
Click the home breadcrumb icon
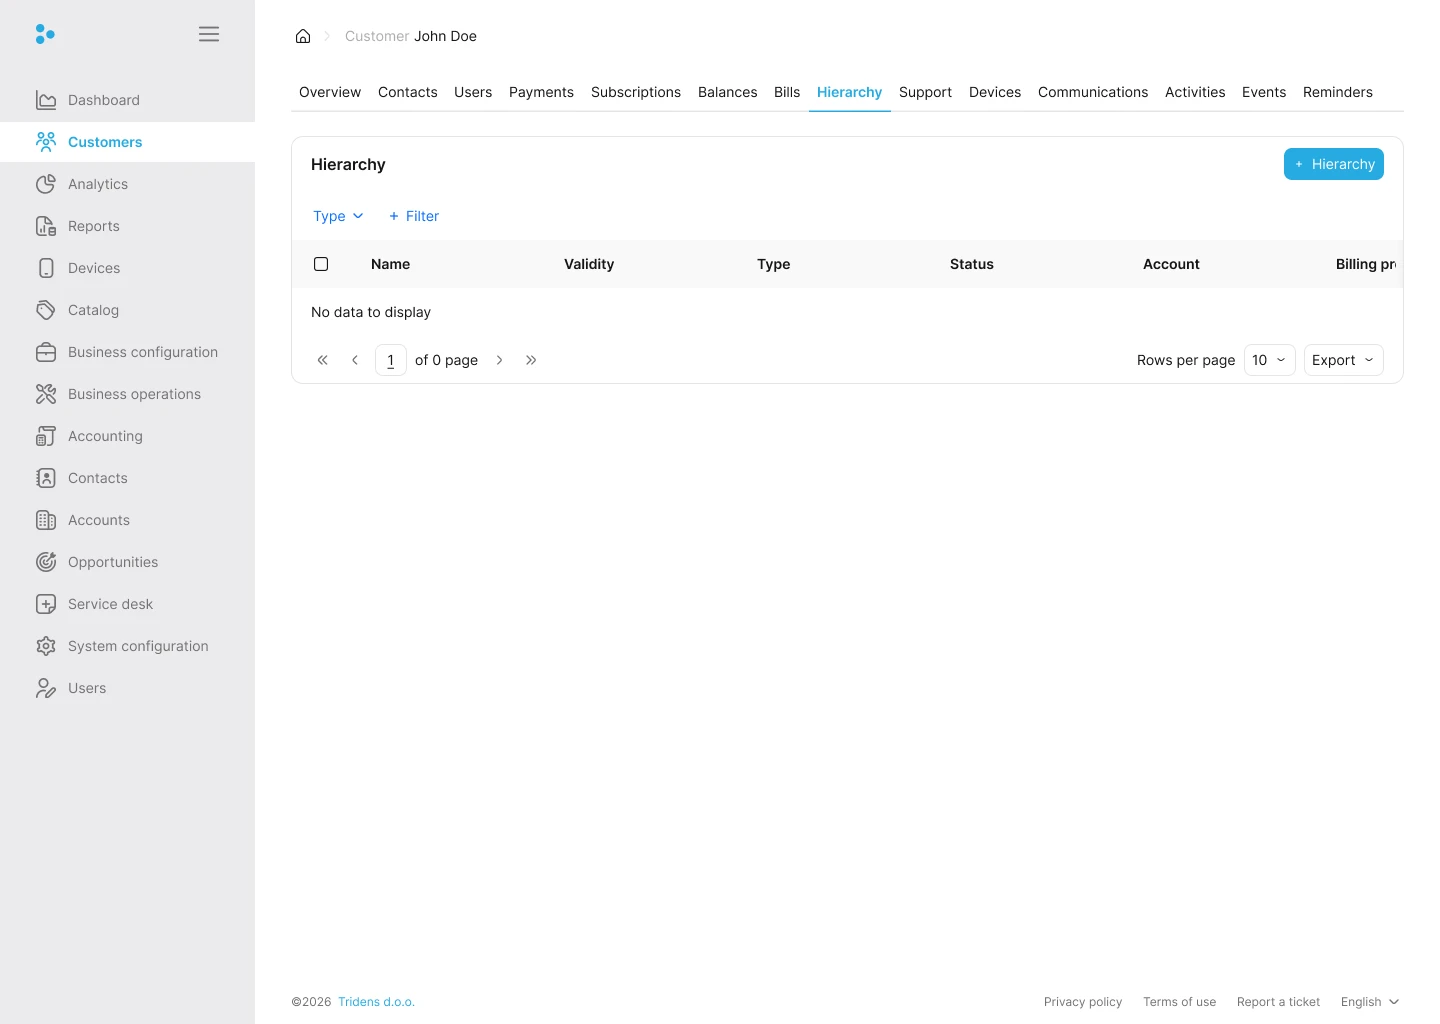(303, 36)
